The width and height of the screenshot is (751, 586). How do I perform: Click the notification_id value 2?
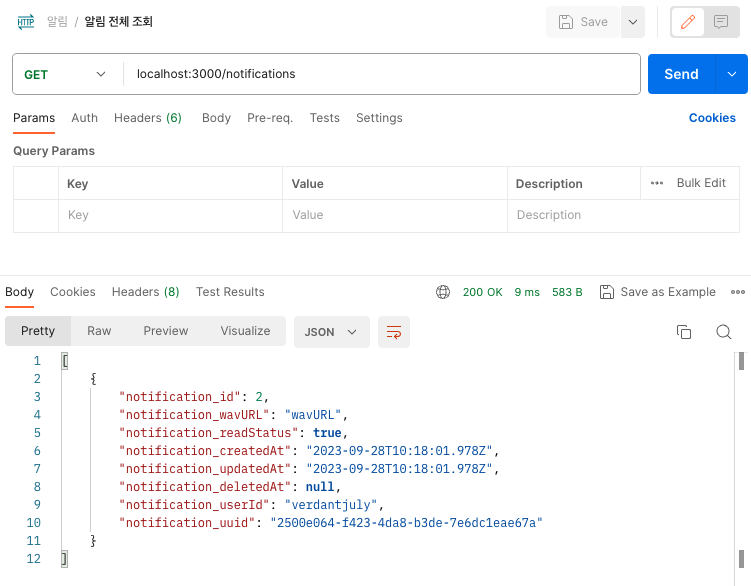[x=259, y=397]
